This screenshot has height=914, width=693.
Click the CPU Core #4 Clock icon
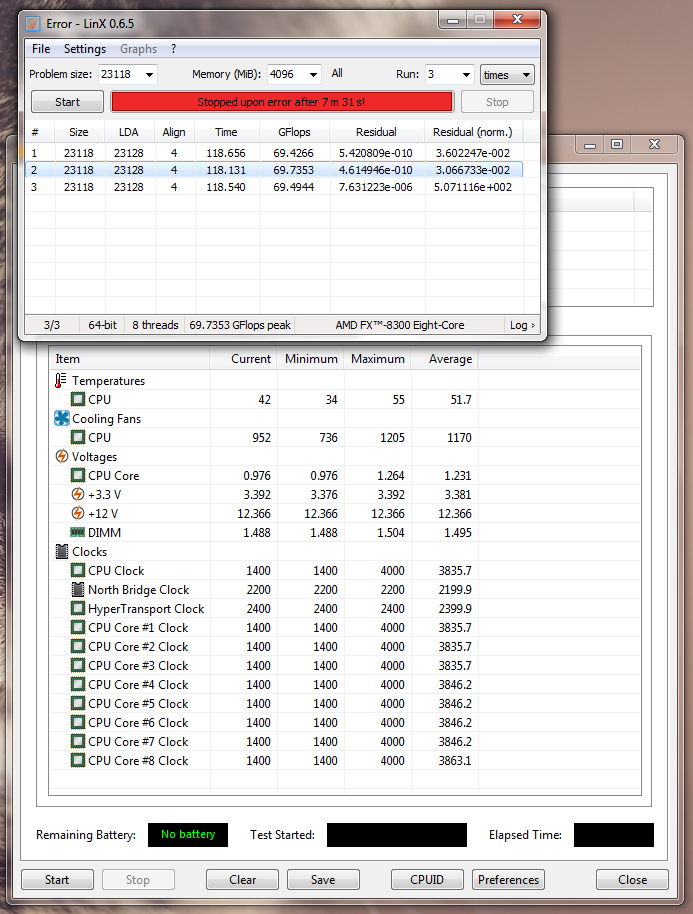pos(78,684)
